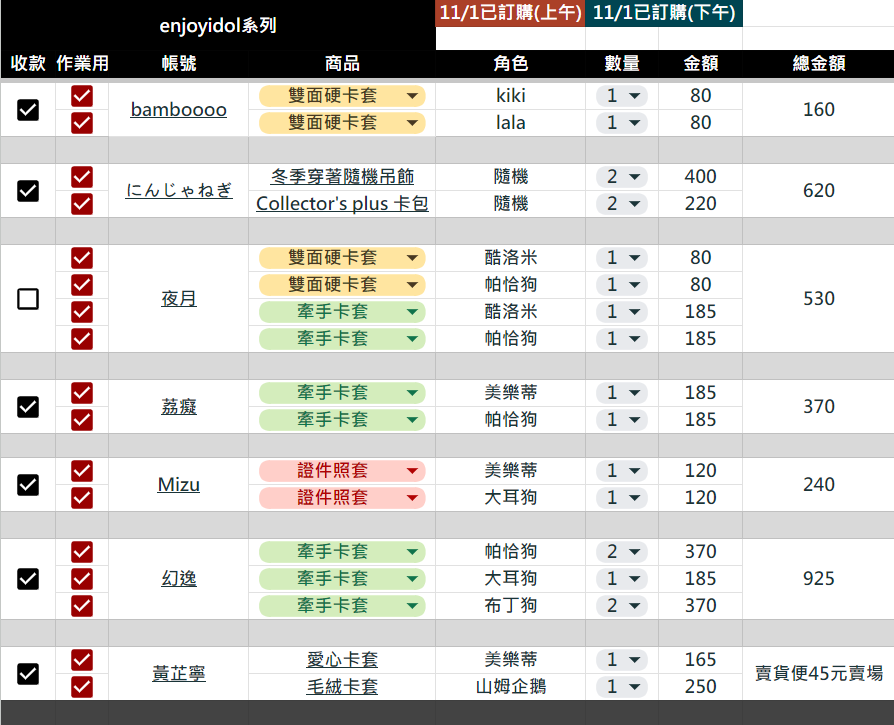Screen dimensions: 894x725
Task: Toggle payment checkbox for bamboooo
Action: [x=28, y=109]
